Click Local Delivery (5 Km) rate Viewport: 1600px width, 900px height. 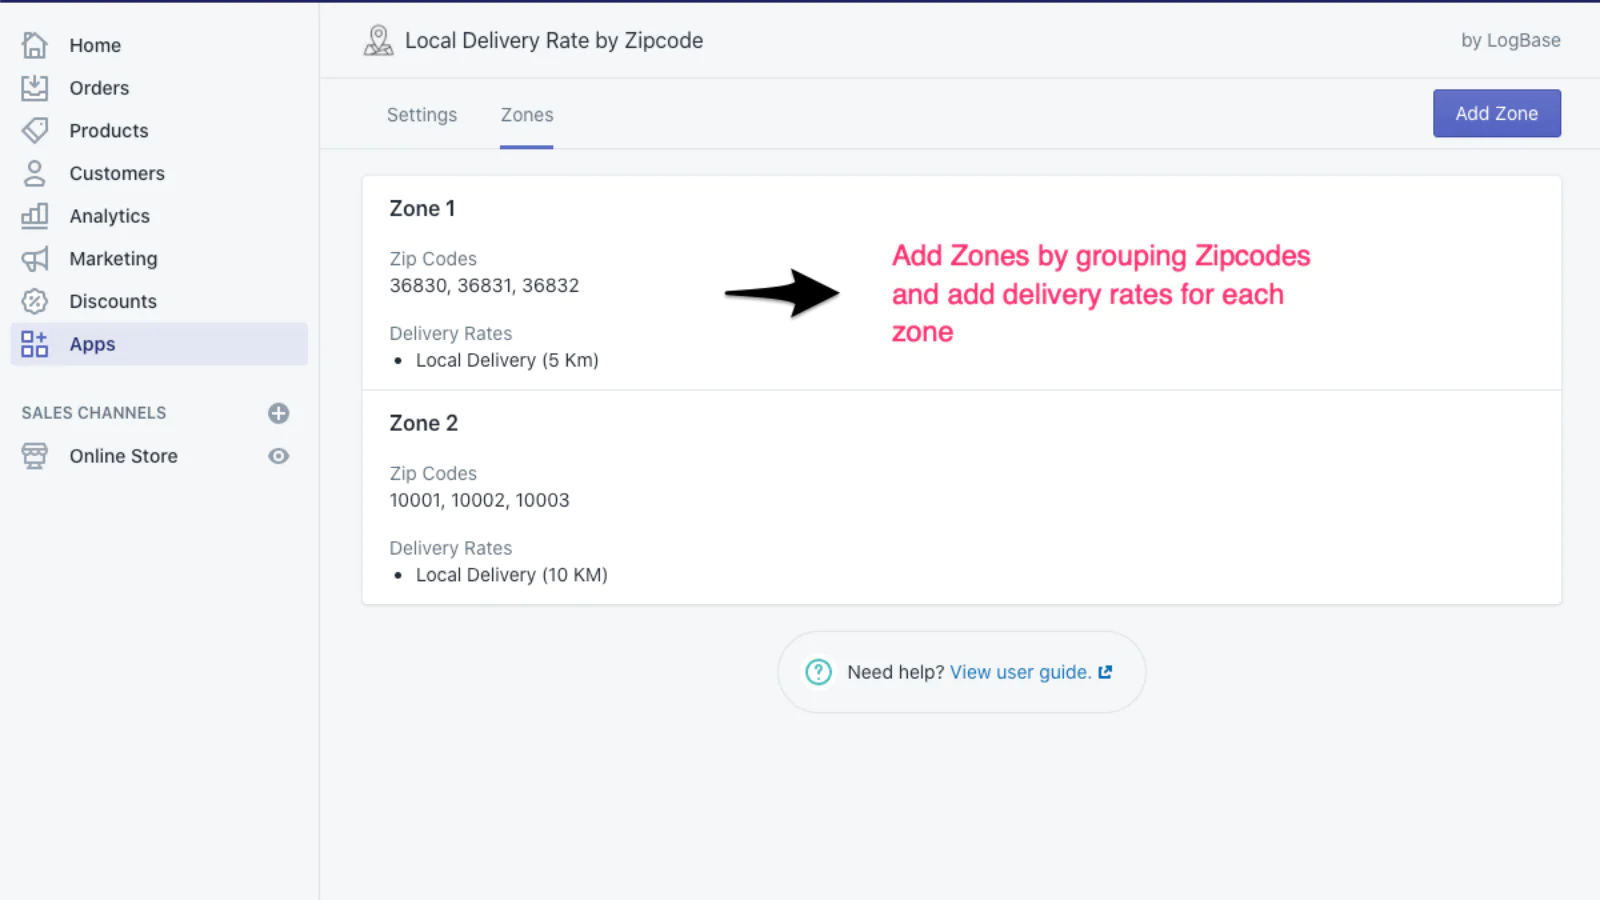507,360
